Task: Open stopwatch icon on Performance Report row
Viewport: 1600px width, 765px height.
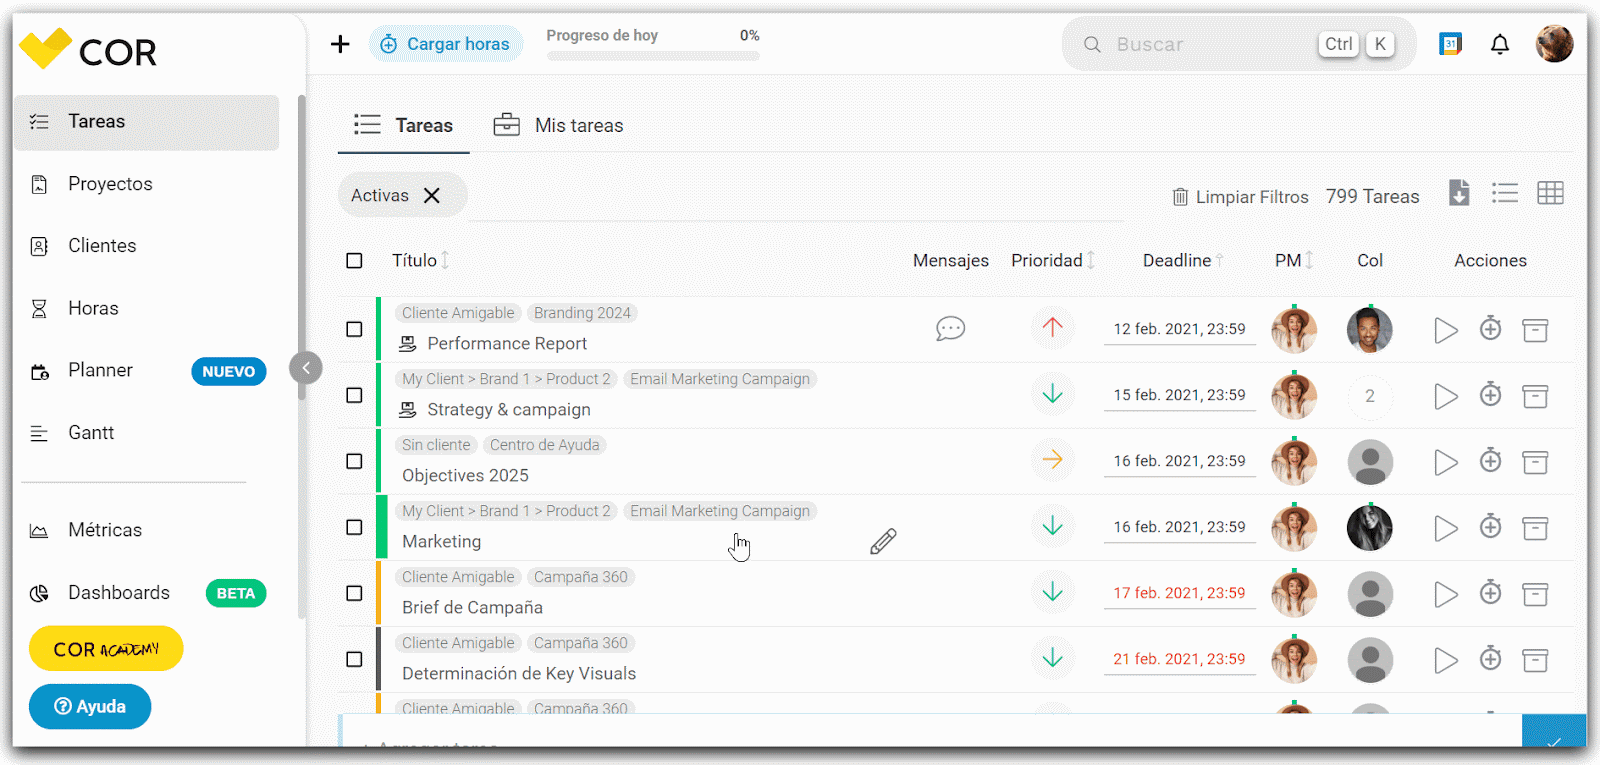Action: coord(1491,328)
